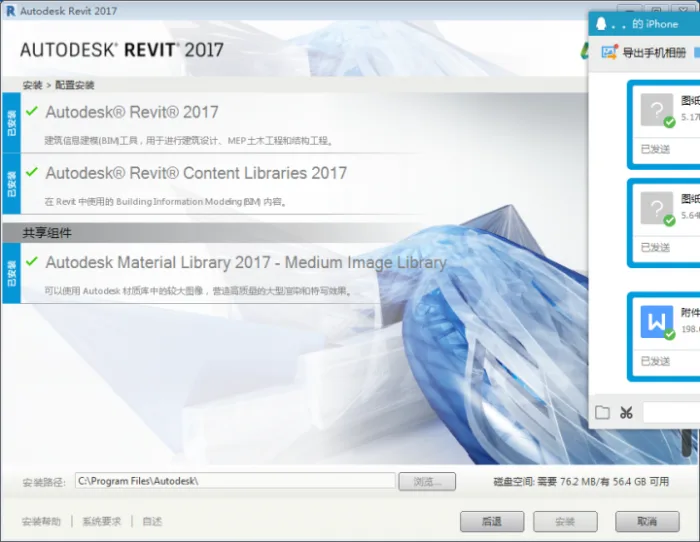Click the 导出手机相册 label
This screenshot has height=542, width=700.
coord(654,53)
